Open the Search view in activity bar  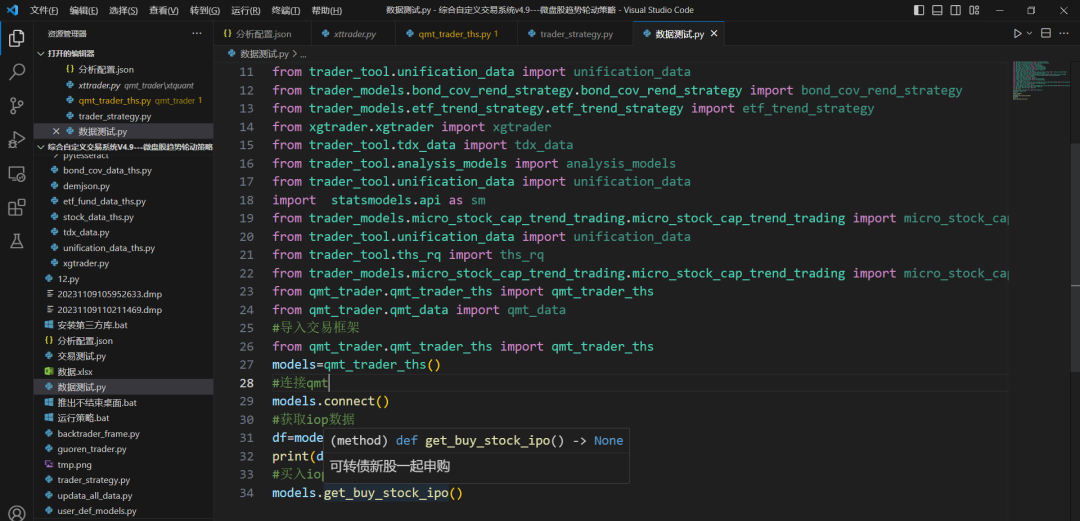pos(17,72)
